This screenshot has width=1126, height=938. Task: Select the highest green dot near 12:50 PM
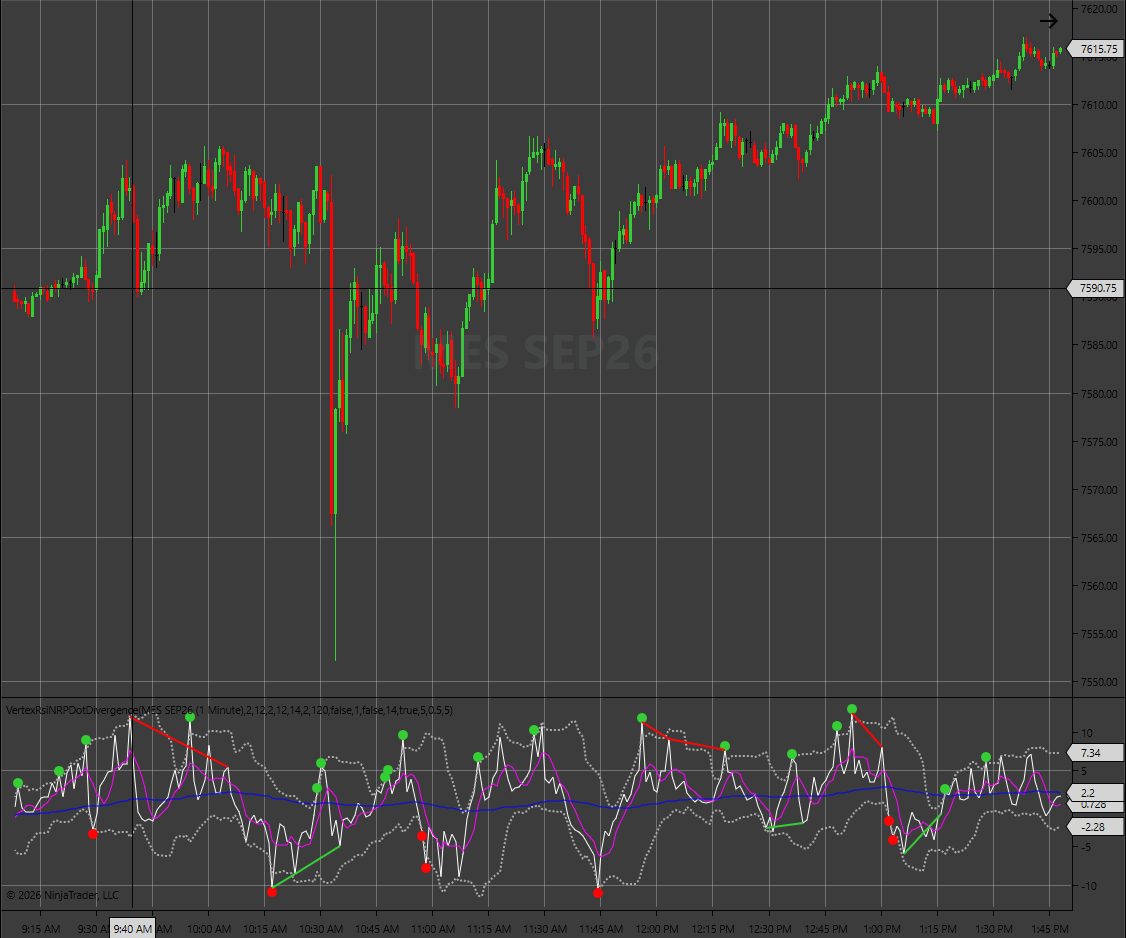point(852,709)
